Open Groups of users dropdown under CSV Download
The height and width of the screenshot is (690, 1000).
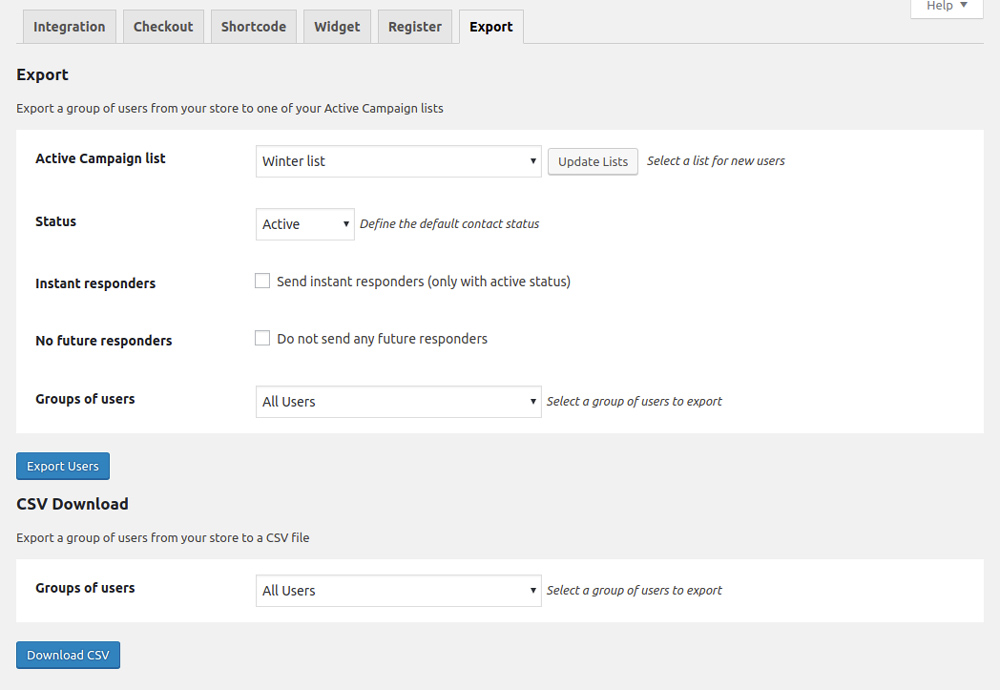[x=398, y=590]
